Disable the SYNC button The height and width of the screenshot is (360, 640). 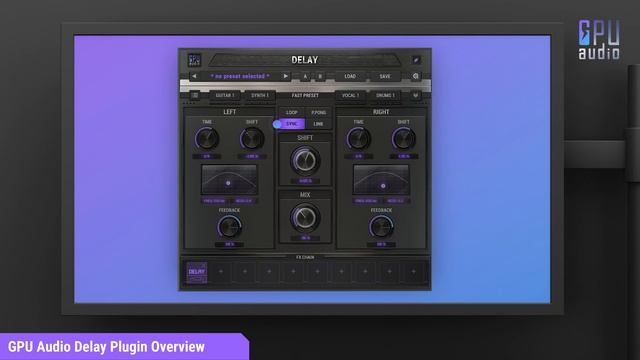[291, 124]
